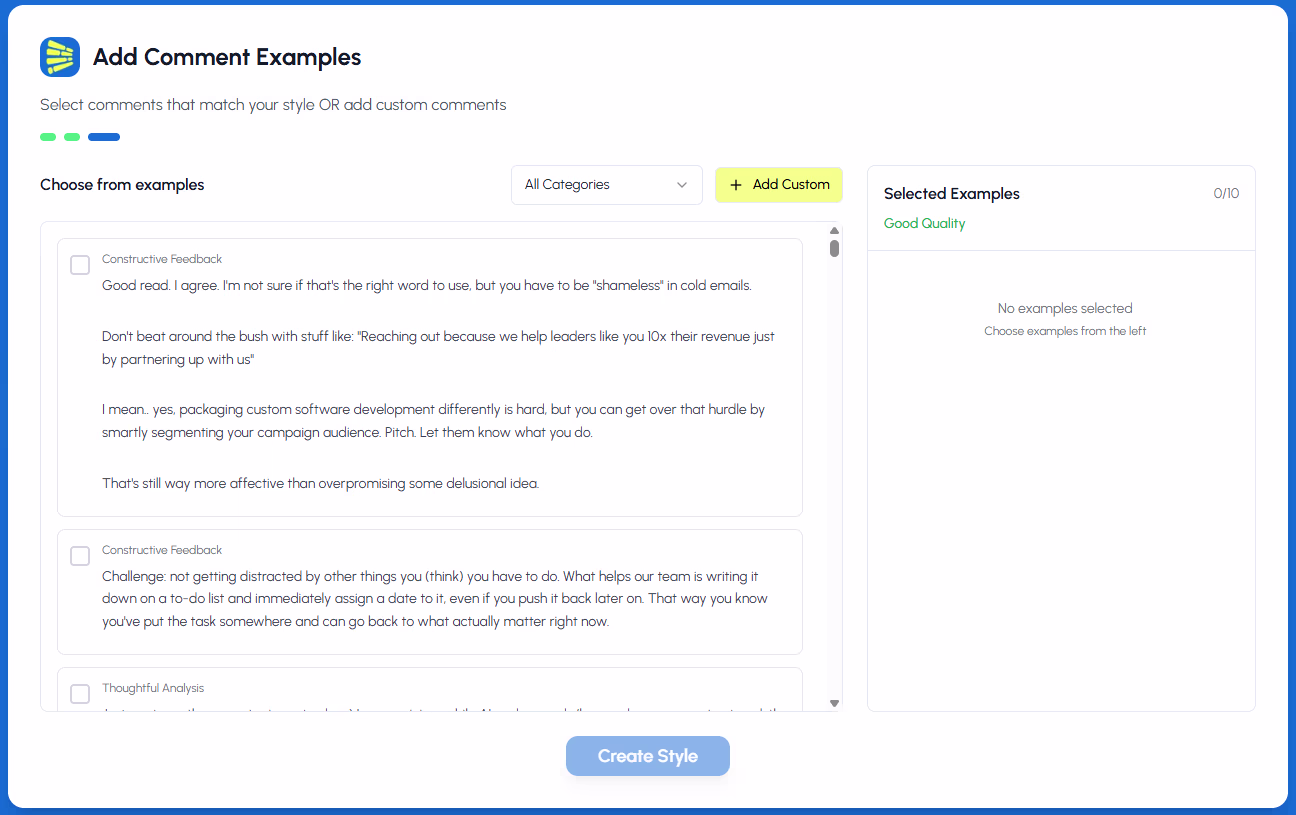Viewport: 1296px width, 815px height.
Task: Click the Add Custom button
Action: [778, 185]
